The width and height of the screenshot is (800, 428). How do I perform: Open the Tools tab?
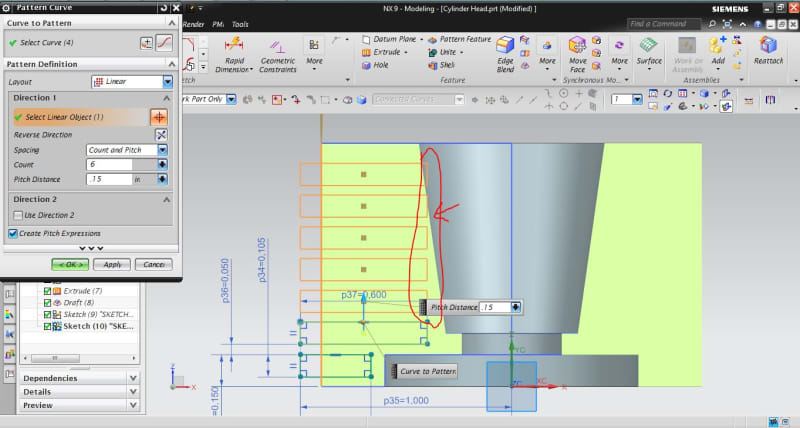point(240,24)
